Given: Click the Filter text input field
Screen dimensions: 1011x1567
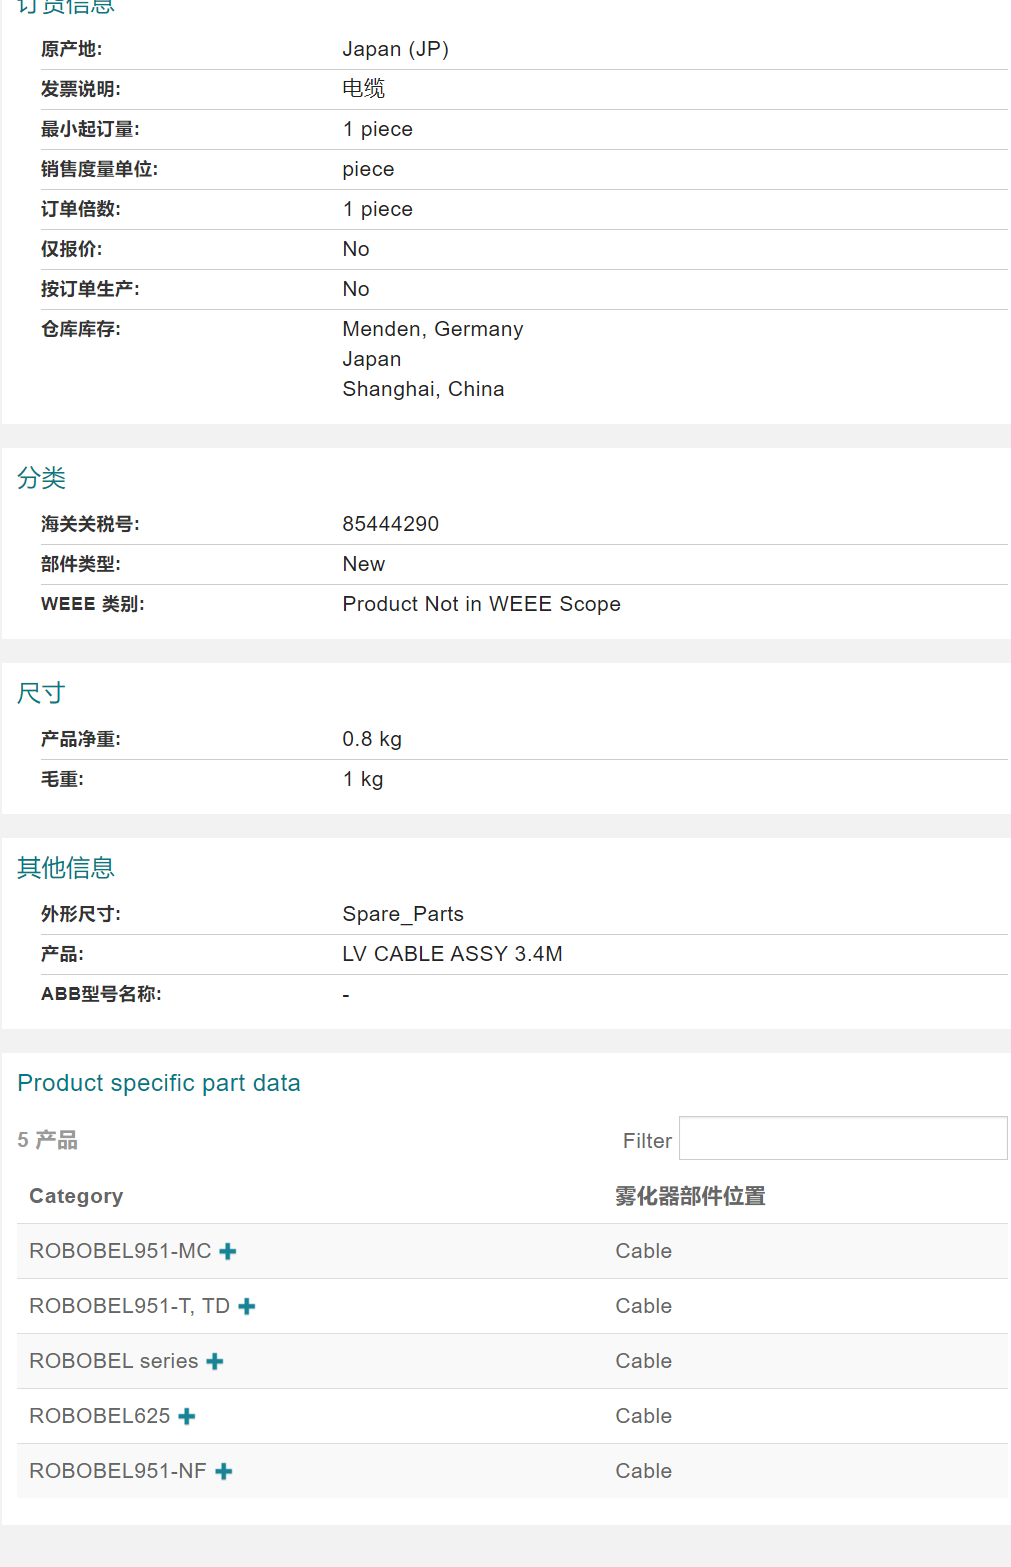Looking at the screenshot, I should point(842,1139).
